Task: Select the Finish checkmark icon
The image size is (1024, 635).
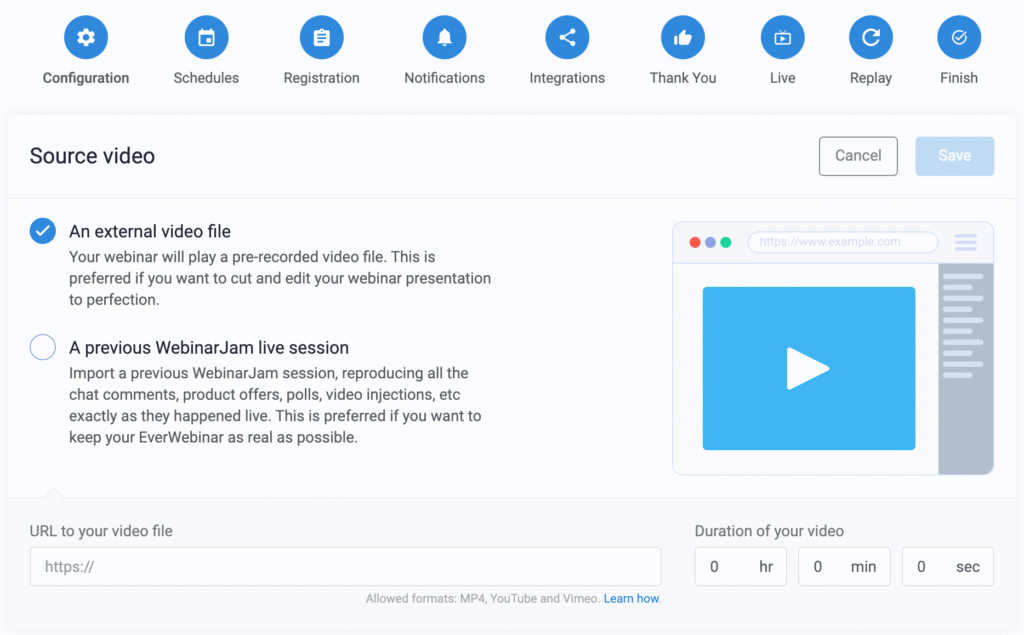Action: coord(959,37)
